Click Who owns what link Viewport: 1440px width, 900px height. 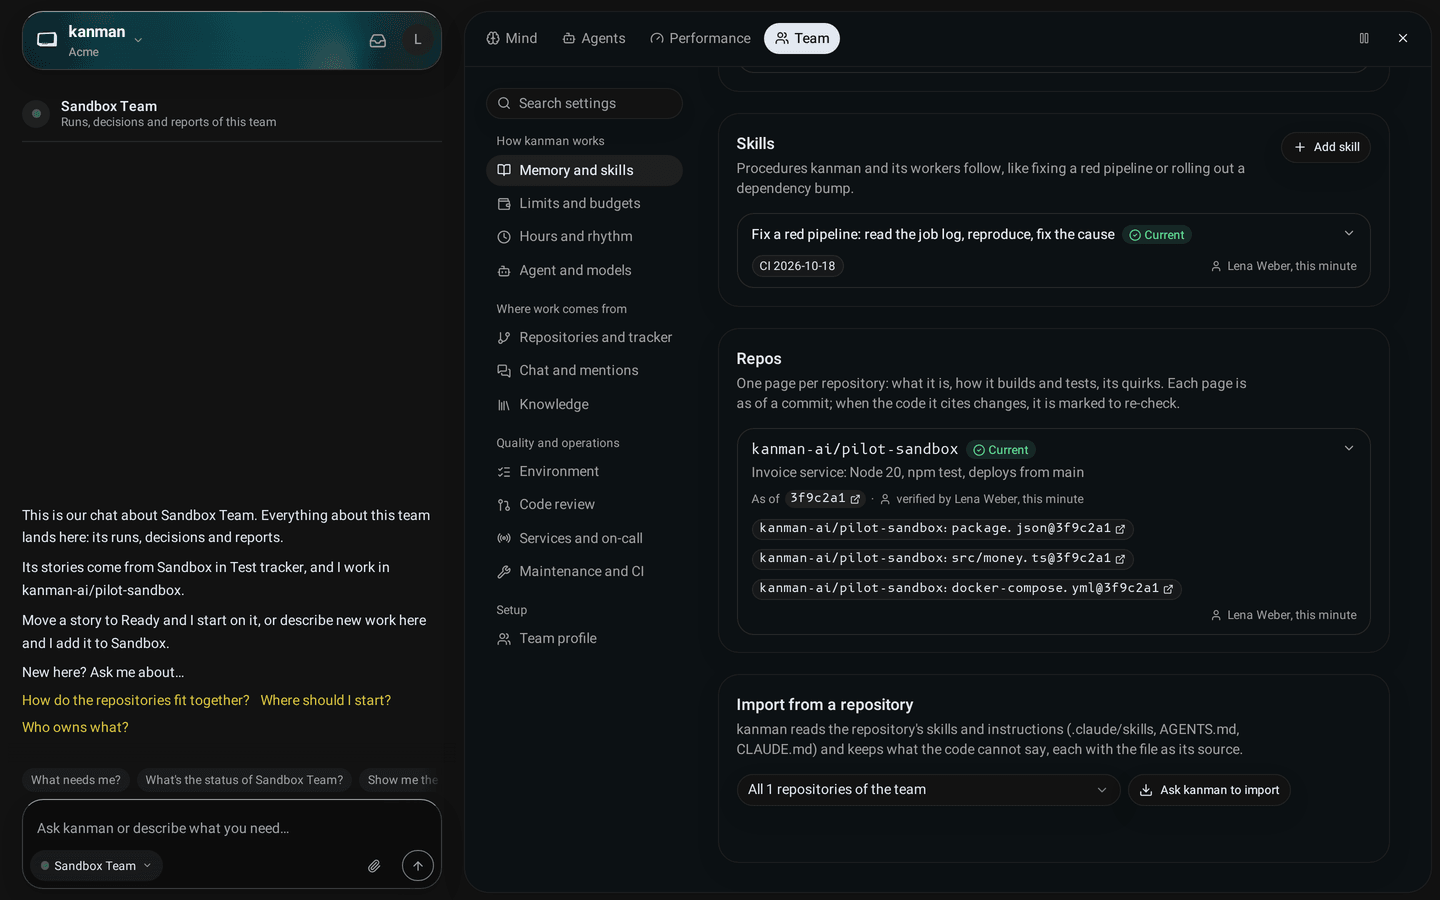[x=75, y=727]
